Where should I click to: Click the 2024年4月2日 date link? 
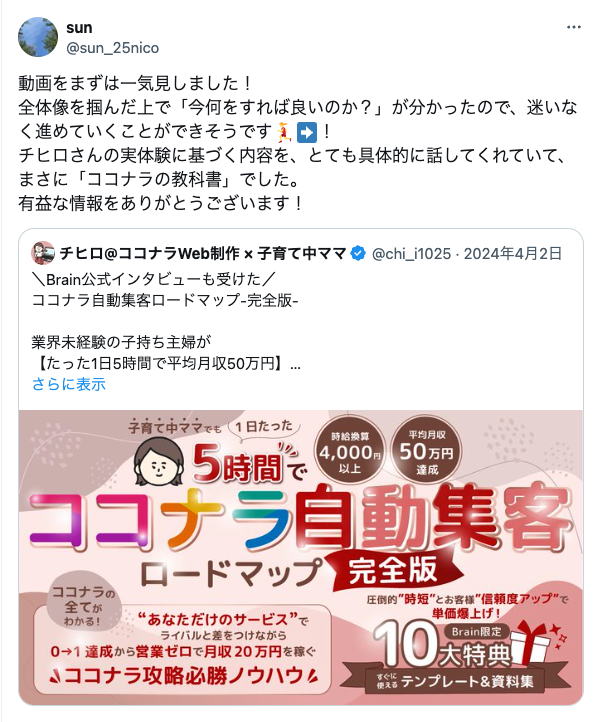pyautogui.click(x=513, y=253)
